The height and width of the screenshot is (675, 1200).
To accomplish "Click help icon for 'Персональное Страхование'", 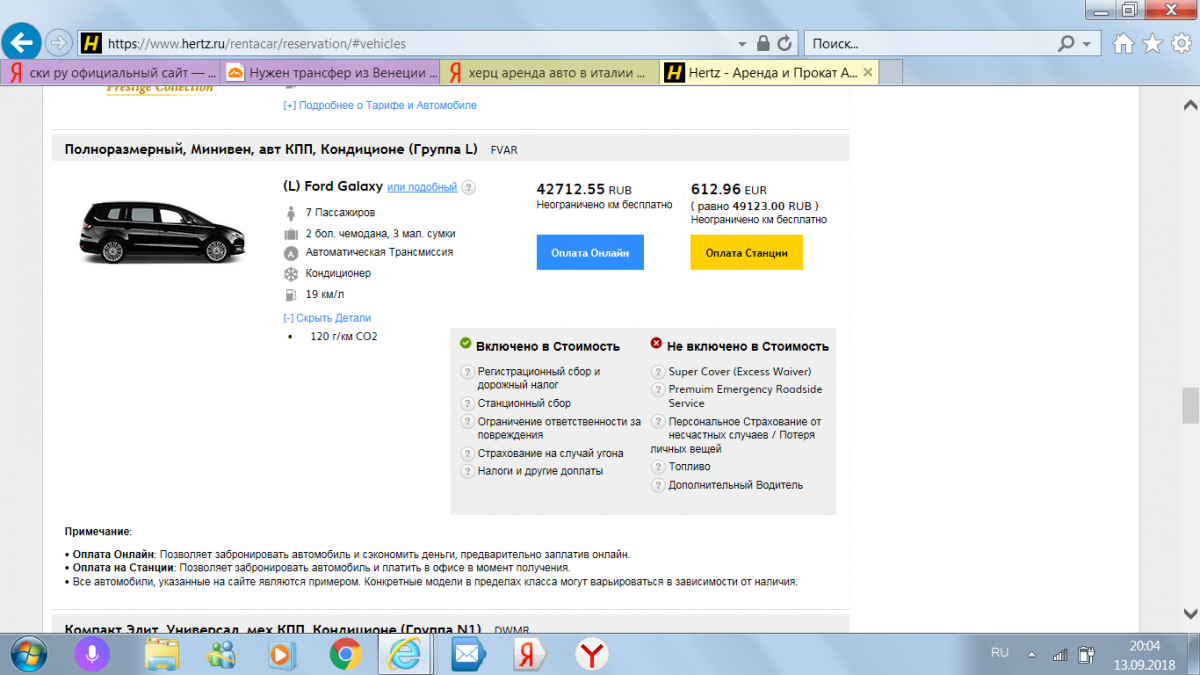I will [658, 422].
